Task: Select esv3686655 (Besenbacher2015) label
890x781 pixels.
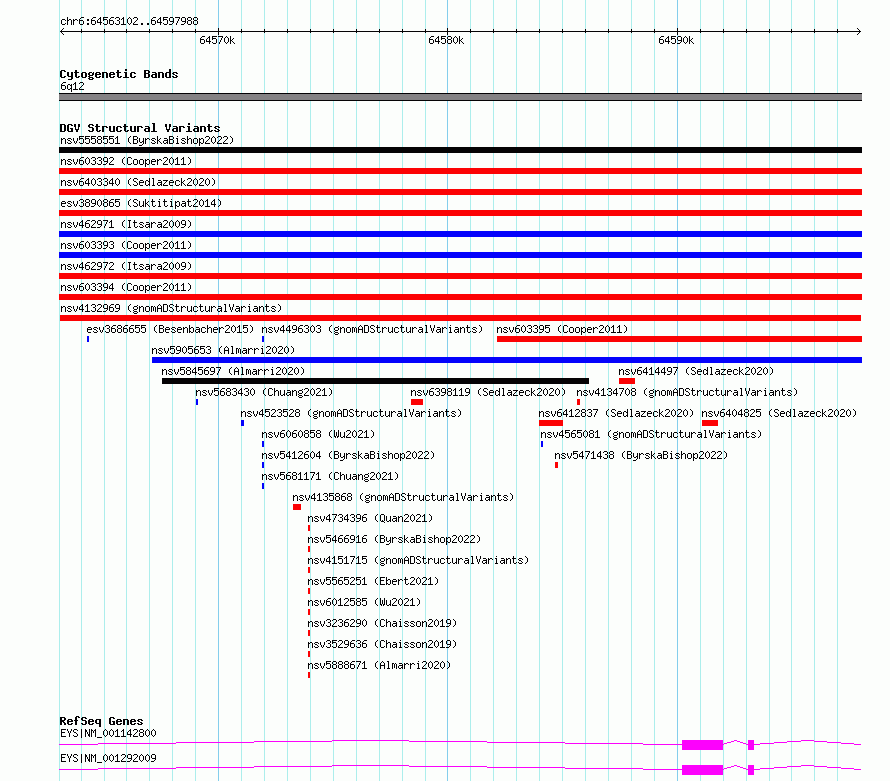Action: 170,329
